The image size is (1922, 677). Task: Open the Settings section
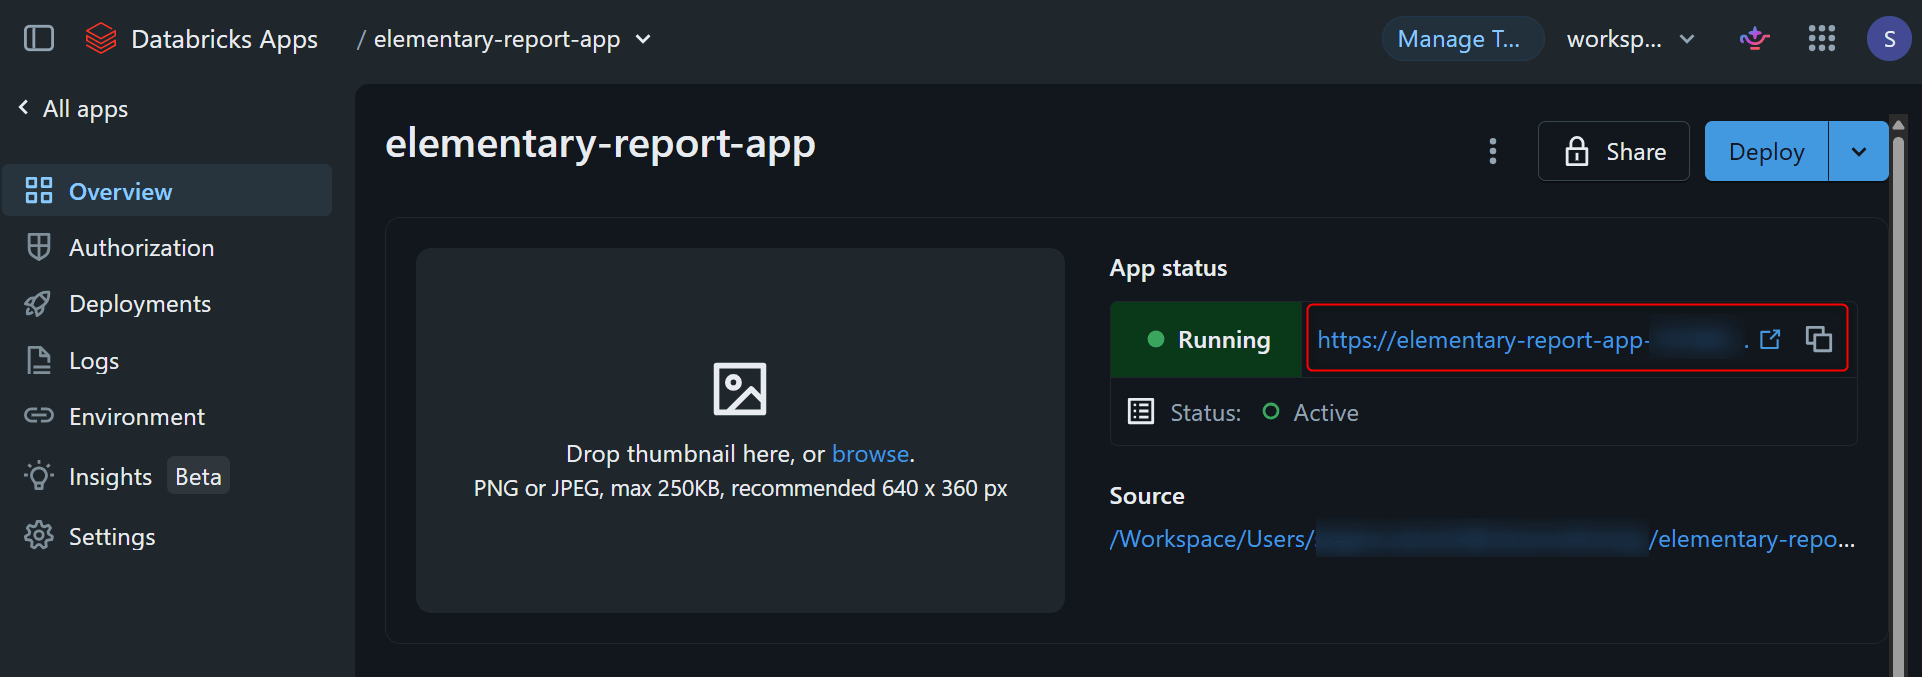pos(167,536)
